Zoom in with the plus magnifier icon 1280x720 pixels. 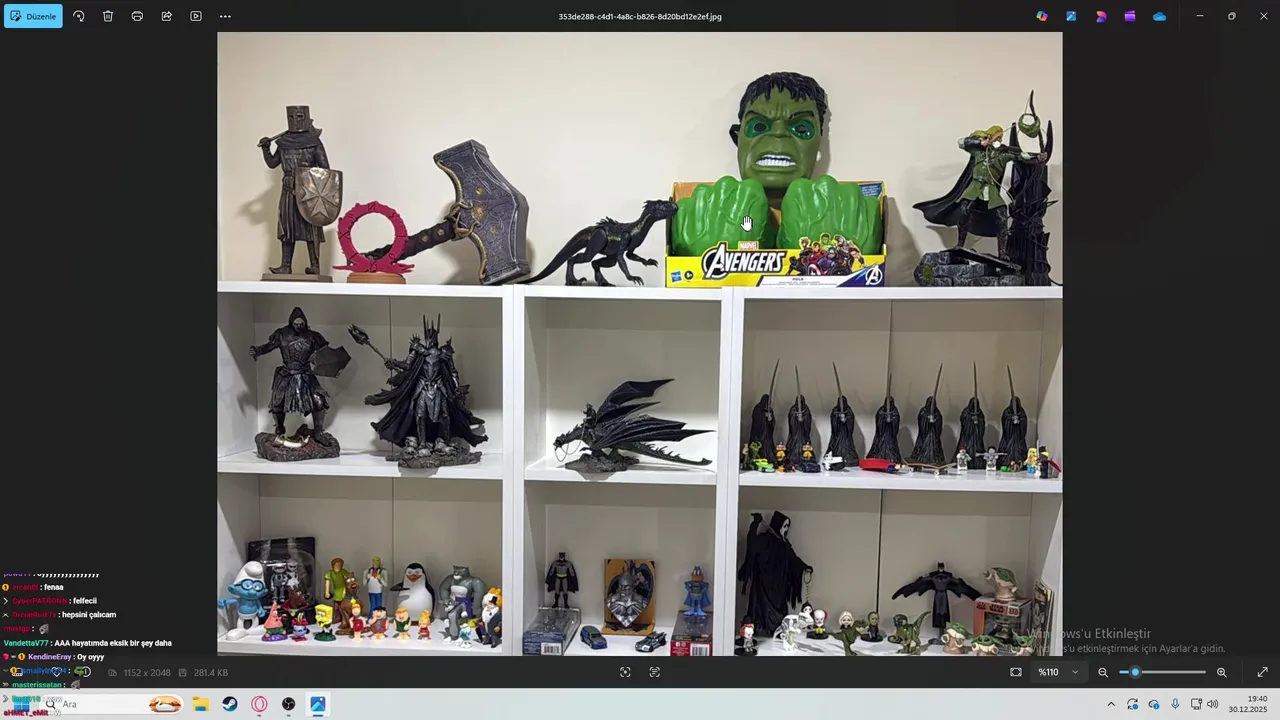1221,672
